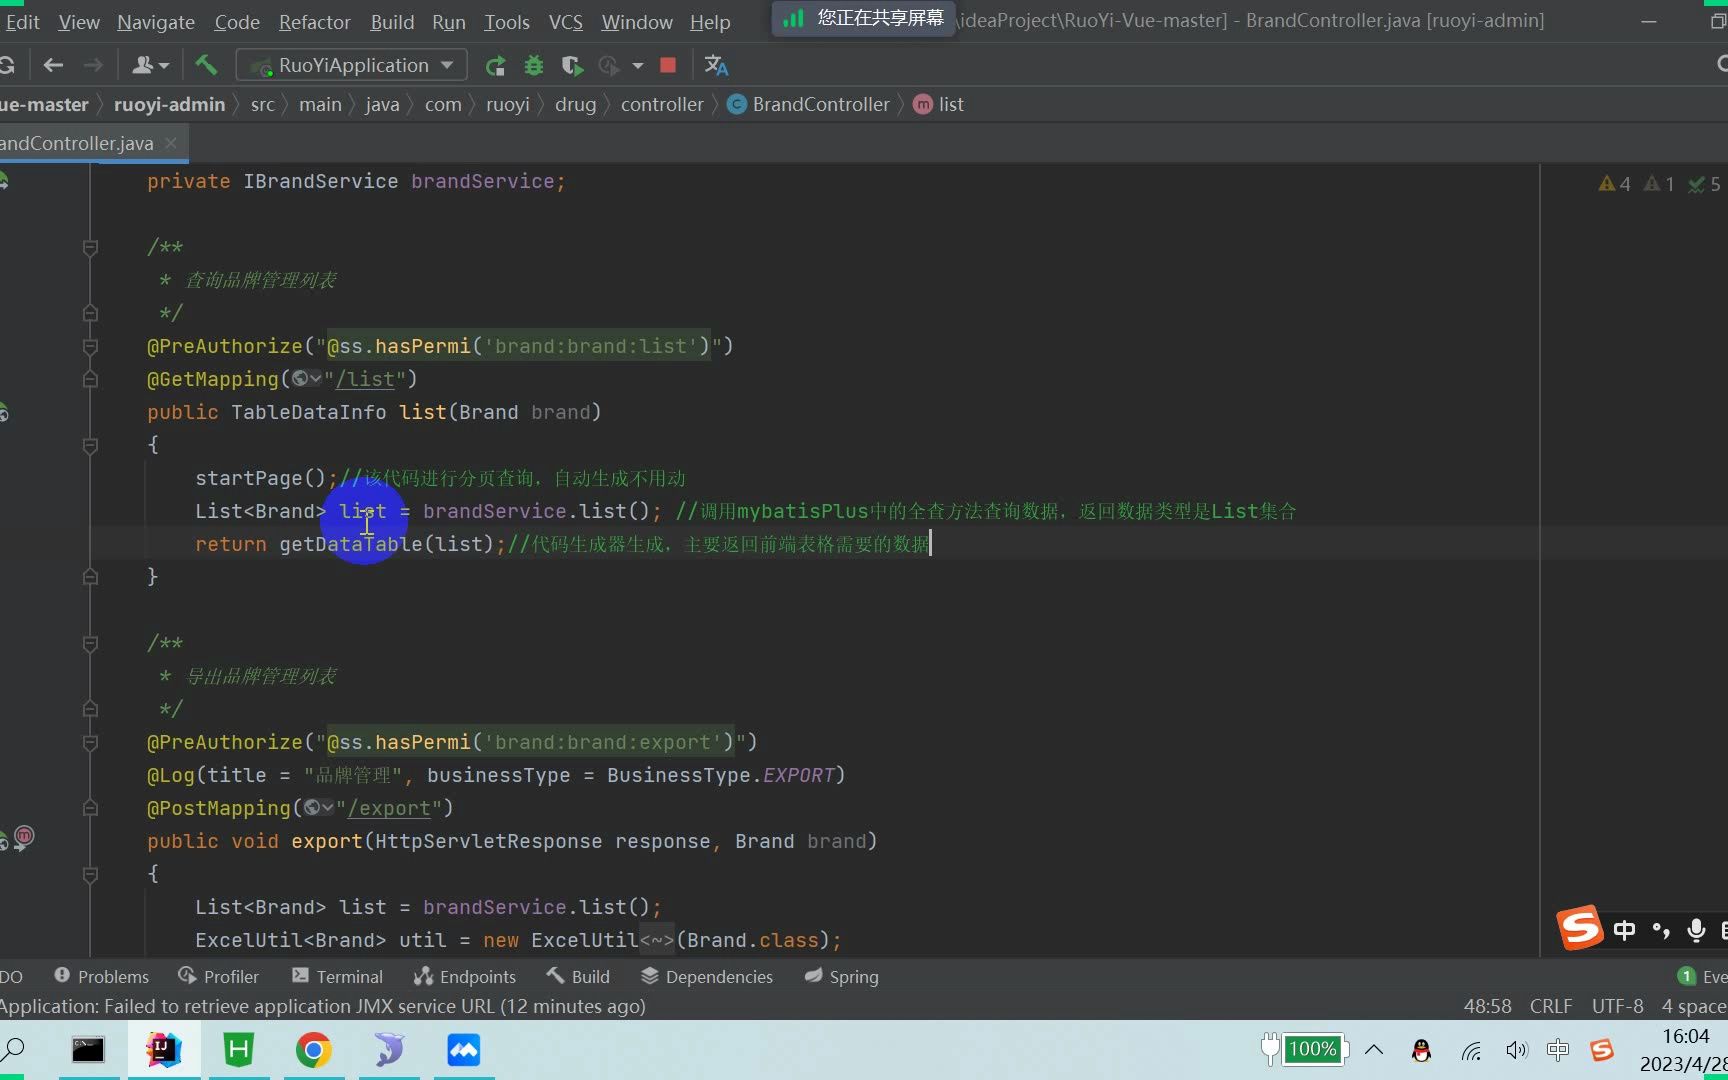1728x1080 pixels.
Task: Select ruoyi-admin in the breadcrumb bar
Action: [170, 104]
